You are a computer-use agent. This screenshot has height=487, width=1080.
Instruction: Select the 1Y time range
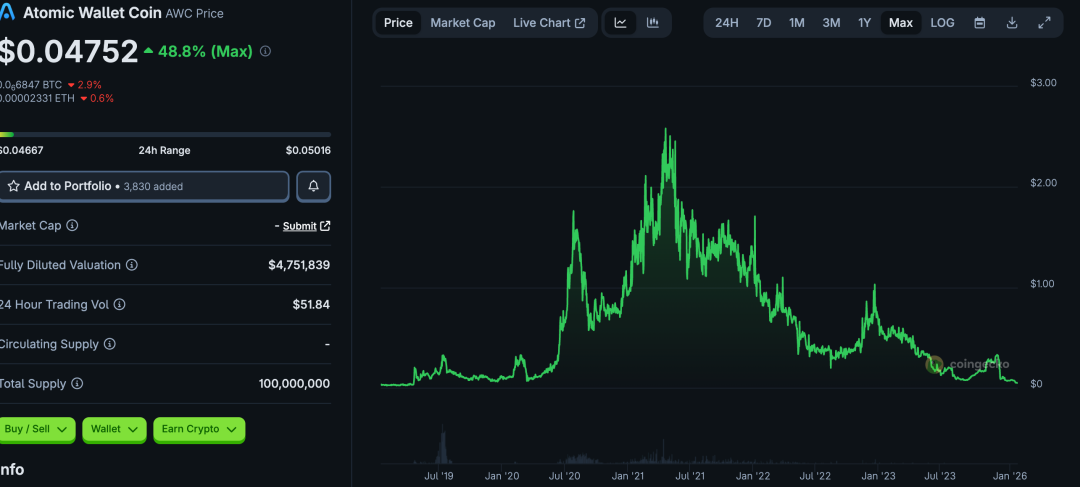click(864, 23)
